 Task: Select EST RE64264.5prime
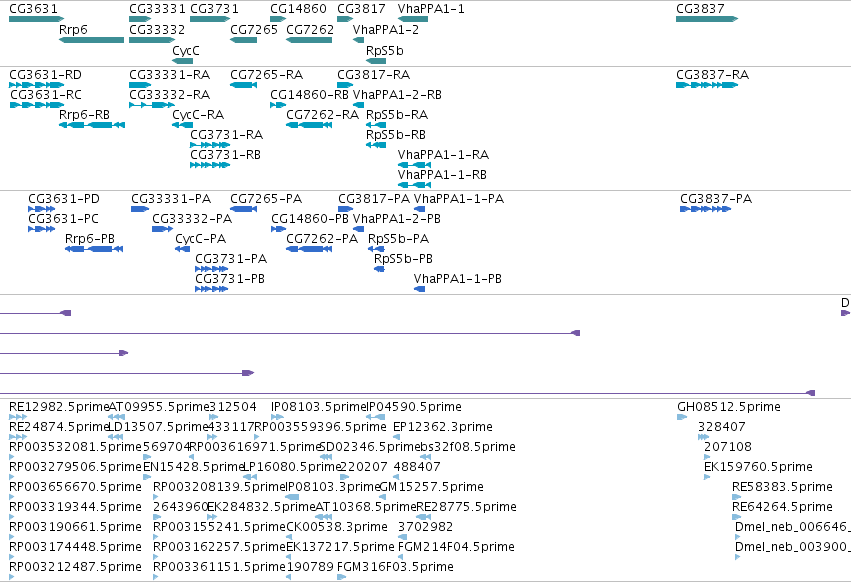click(x=782, y=507)
